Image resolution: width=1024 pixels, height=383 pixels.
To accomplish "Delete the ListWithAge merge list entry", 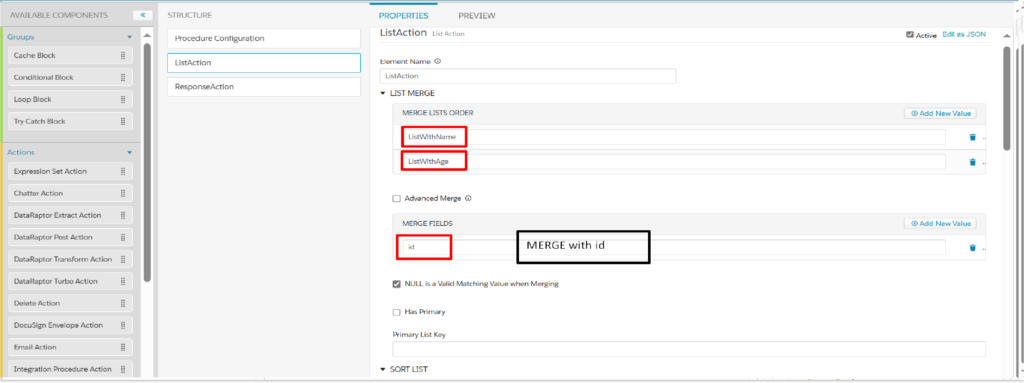I will click(972, 162).
